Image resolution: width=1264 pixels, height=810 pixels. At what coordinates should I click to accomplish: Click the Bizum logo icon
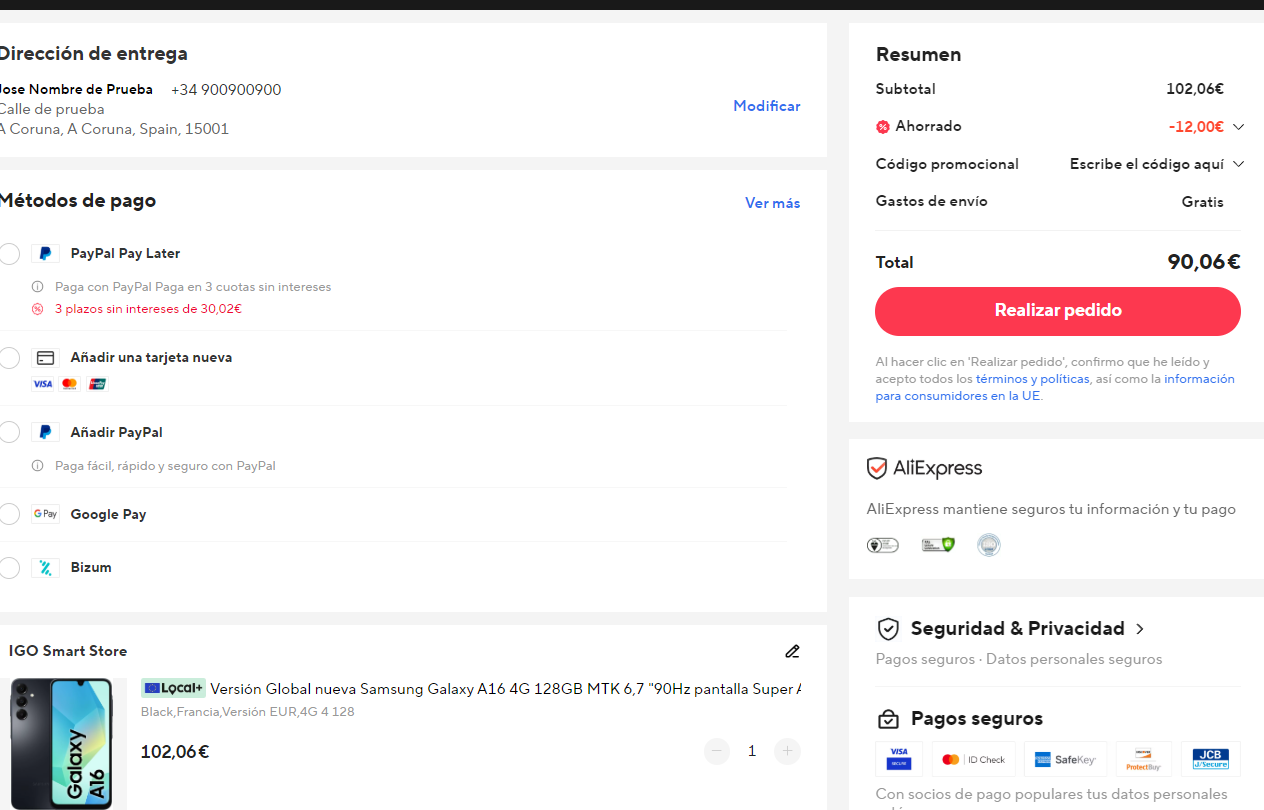coord(45,568)
